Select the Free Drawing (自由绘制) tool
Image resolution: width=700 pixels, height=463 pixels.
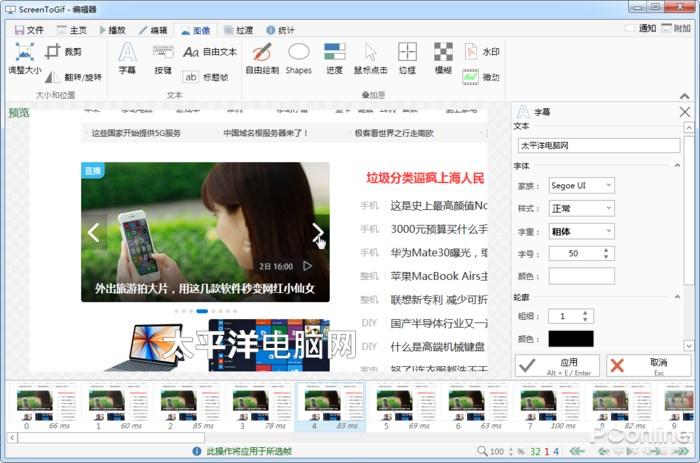(262, 58)
